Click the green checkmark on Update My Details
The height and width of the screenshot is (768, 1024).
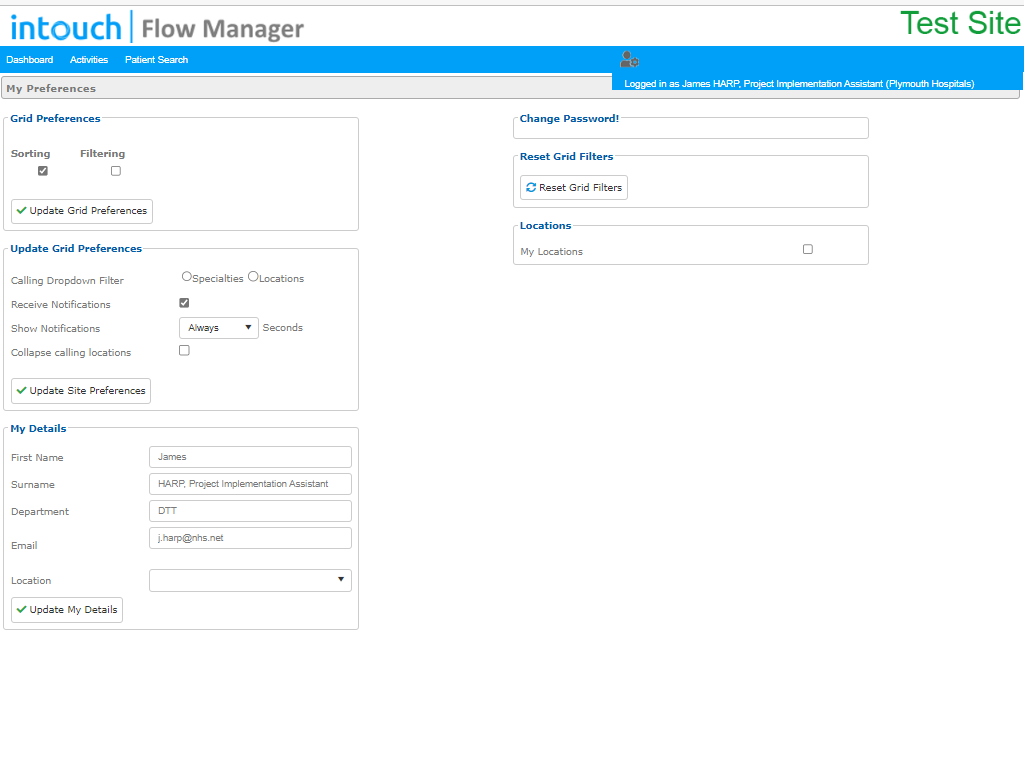click(x=22, y=609)
